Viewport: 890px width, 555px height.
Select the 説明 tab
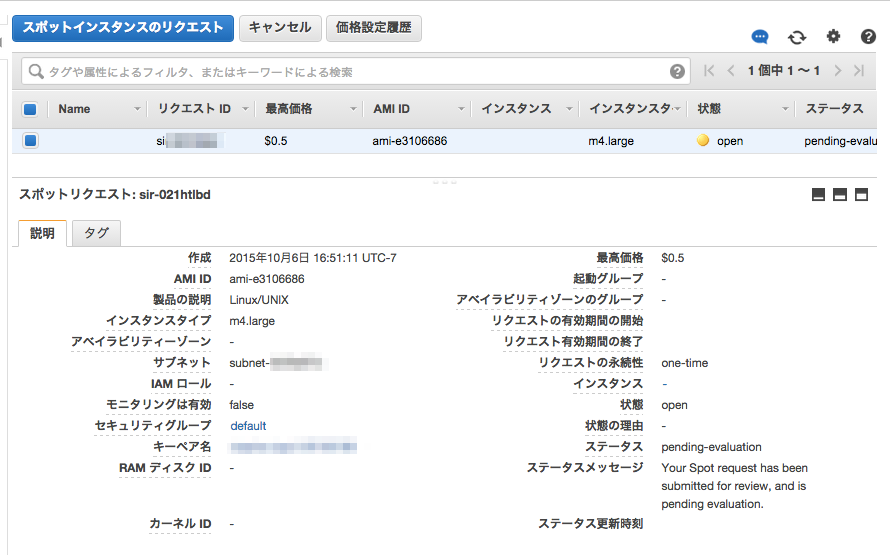43,233
